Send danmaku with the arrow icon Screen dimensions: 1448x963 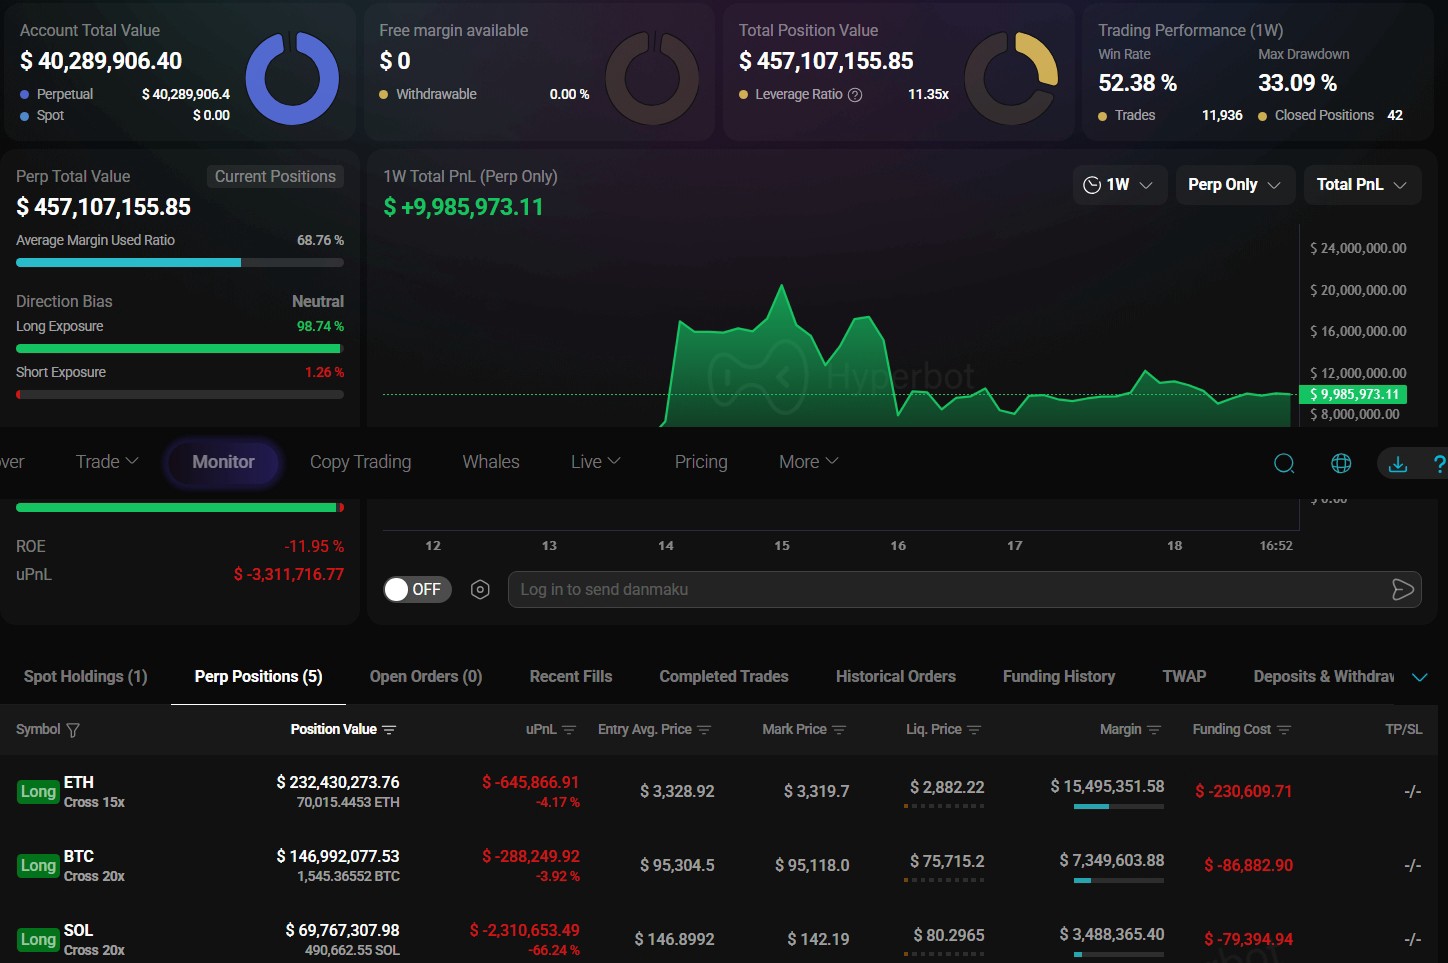(x=1402, y=590)
